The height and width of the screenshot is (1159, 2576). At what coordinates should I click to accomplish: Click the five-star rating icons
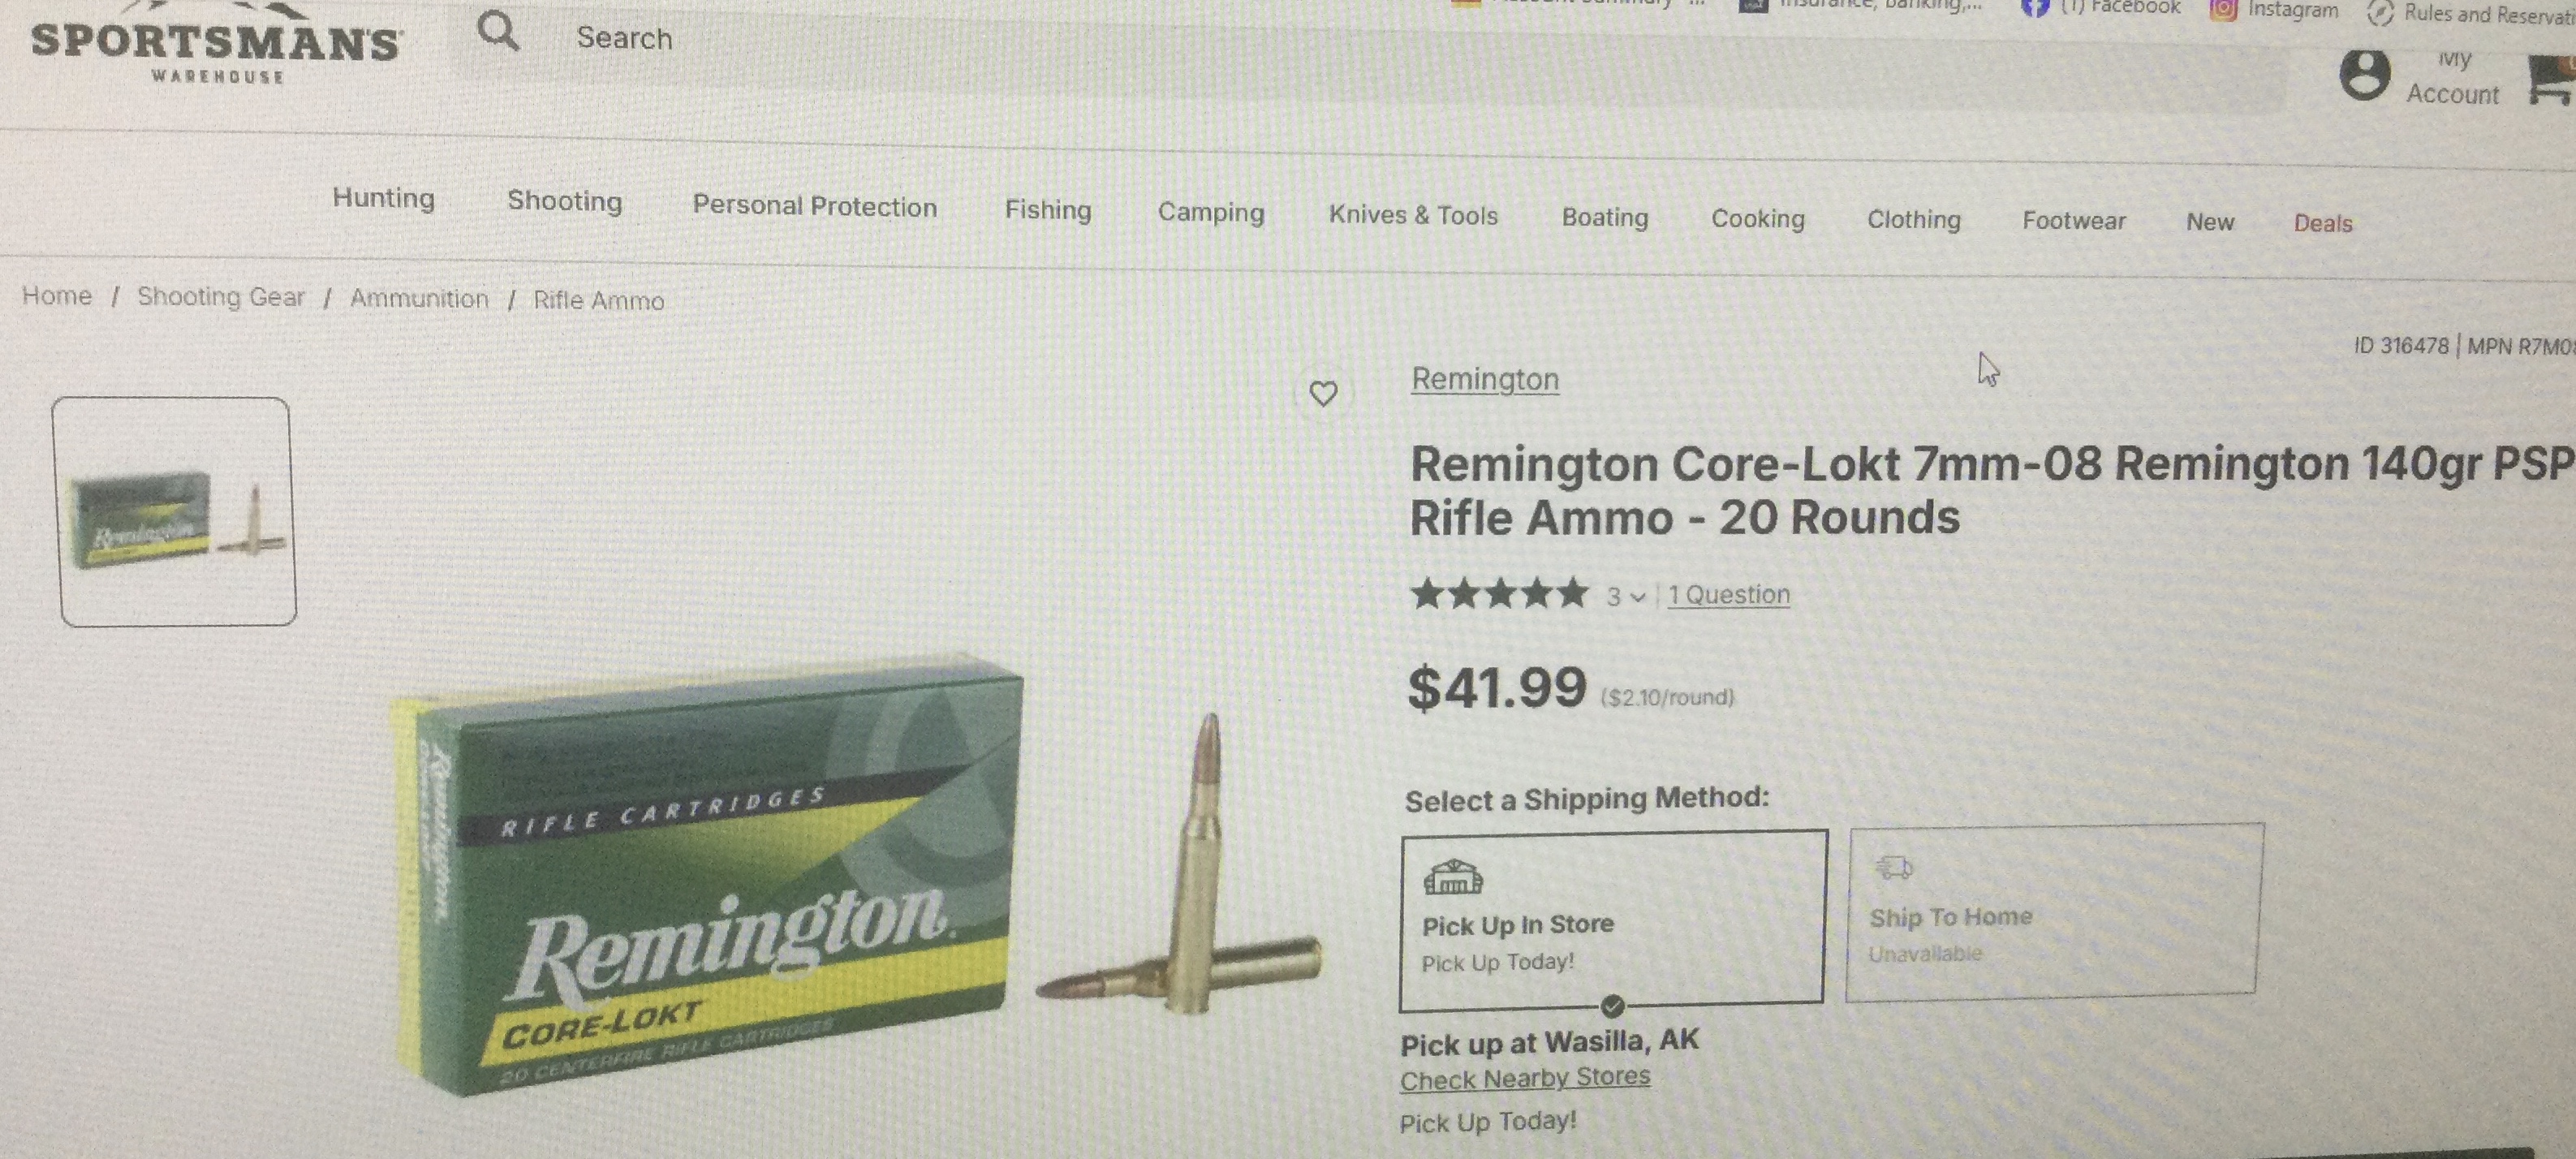point(1498,593)
